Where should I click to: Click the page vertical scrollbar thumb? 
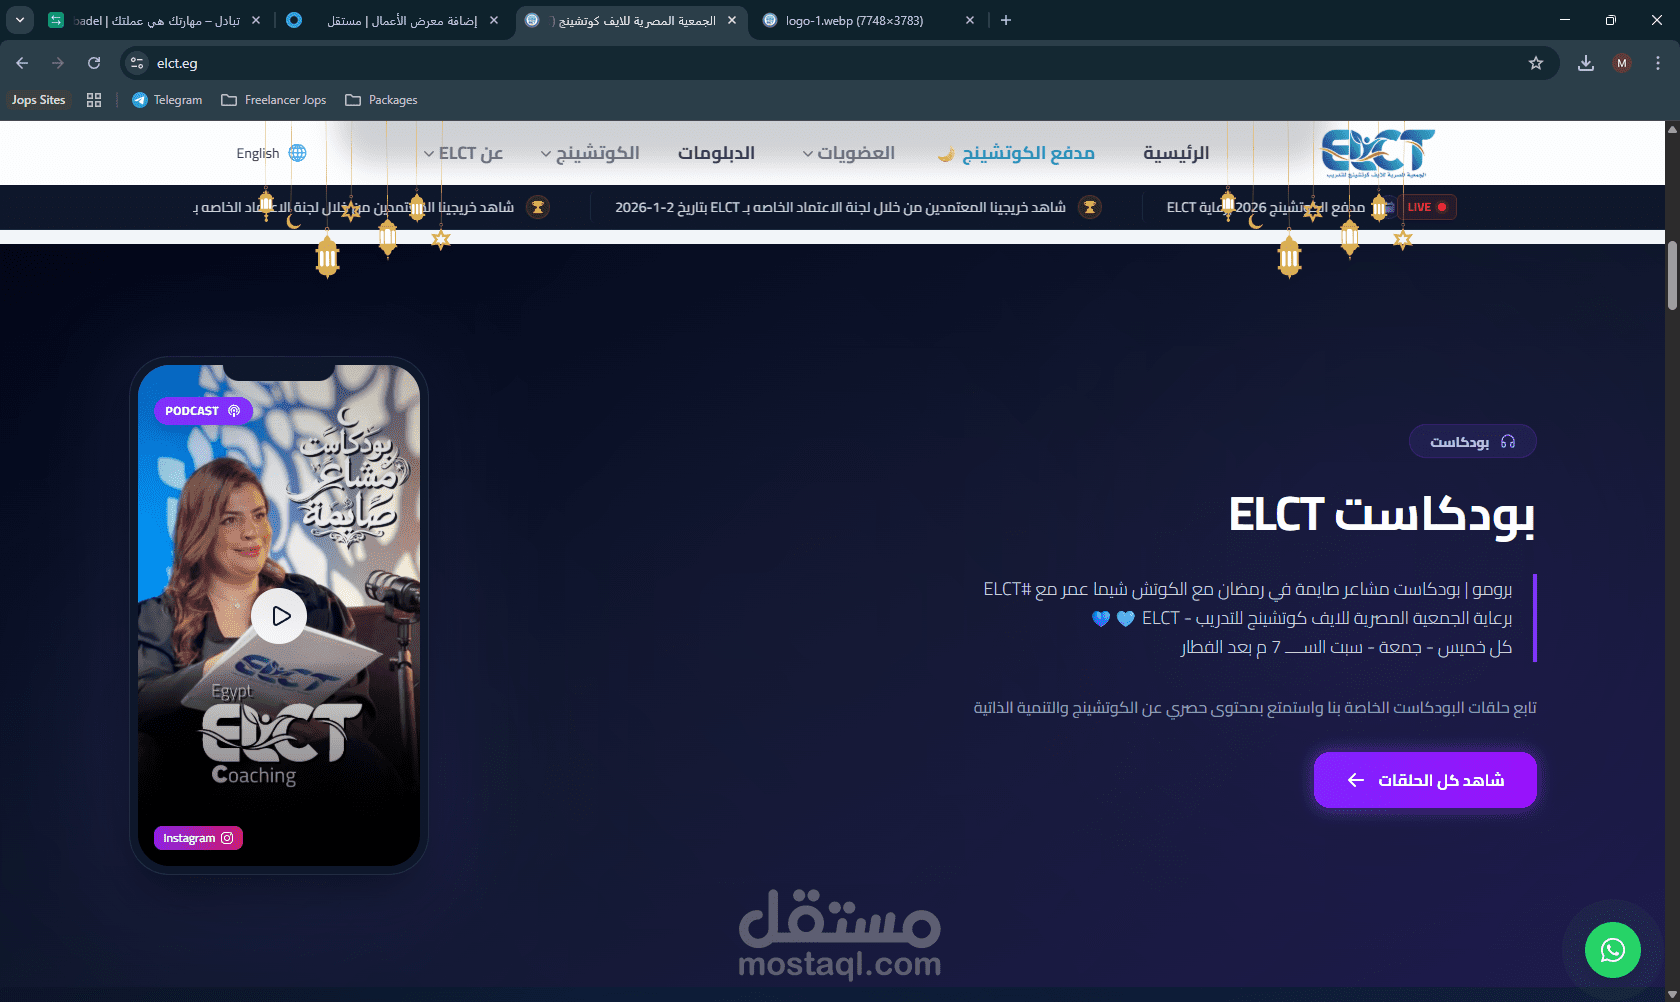click(1672, 275)
